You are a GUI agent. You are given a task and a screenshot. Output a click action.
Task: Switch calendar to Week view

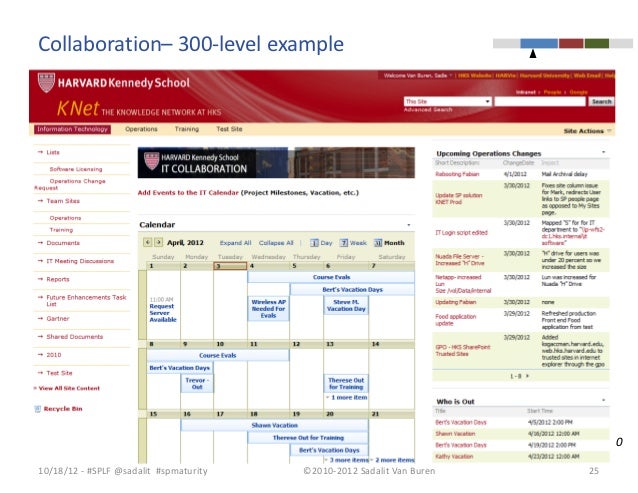pyautogui.click(x=353, y=243)
